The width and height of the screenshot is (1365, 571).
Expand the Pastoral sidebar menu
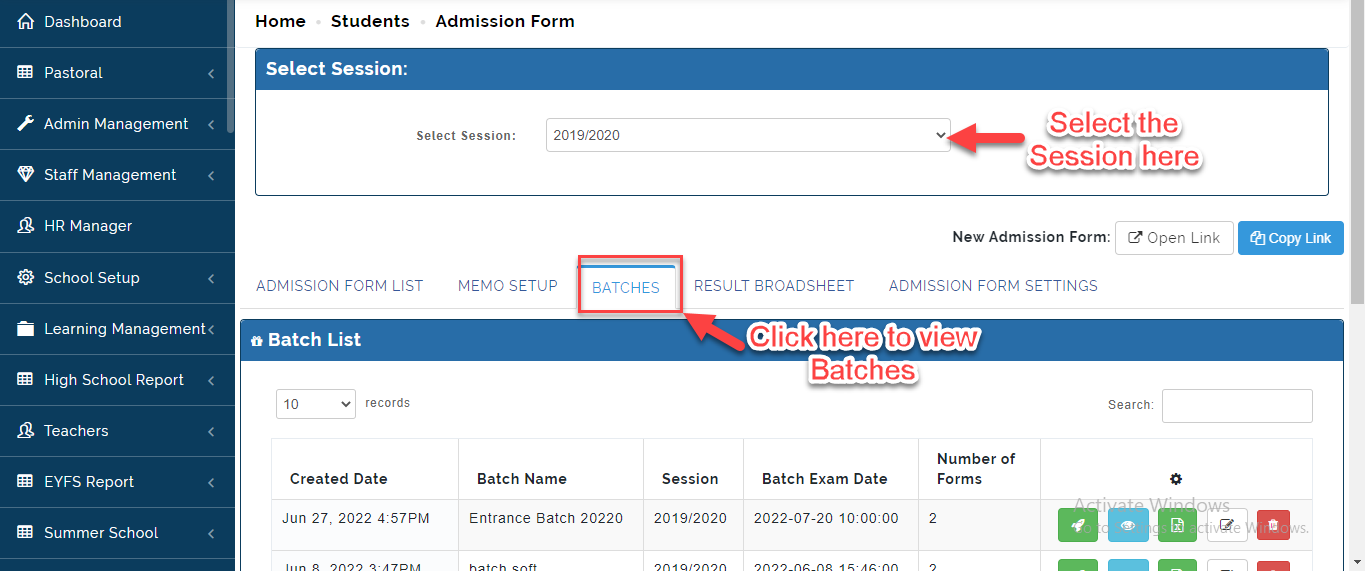point(211,73)
